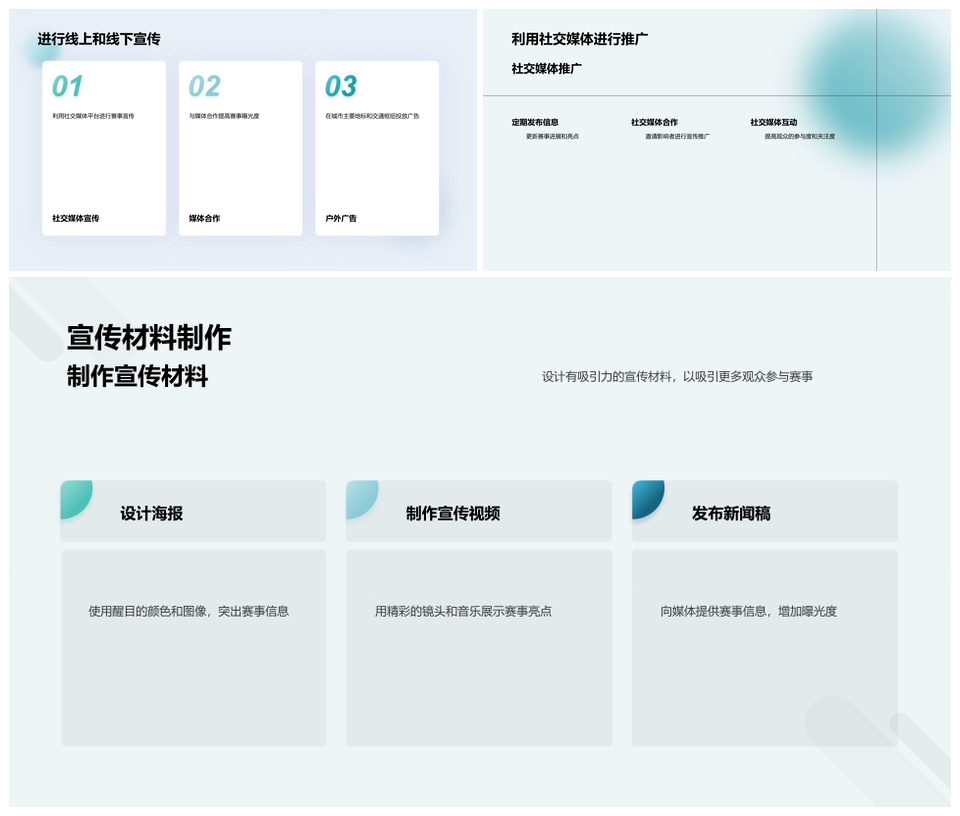Select the 设计海报 header label
960x816 pixels.
coord(151,513)
